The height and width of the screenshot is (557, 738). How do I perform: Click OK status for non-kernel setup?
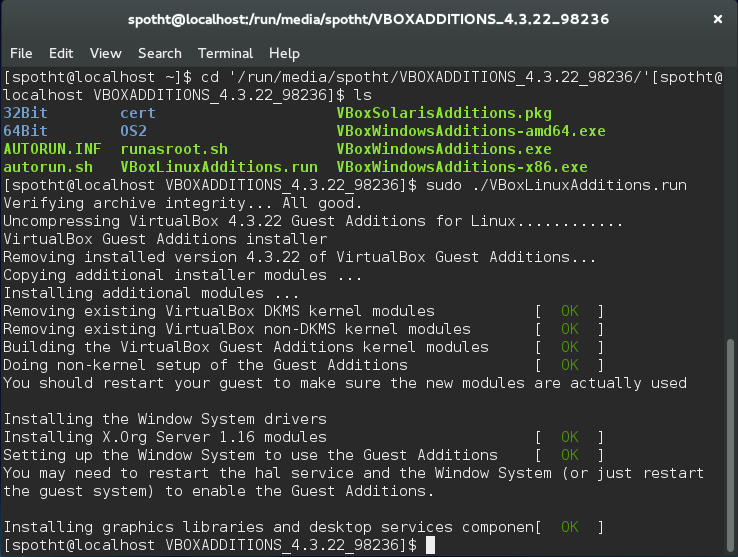[570, 365]
